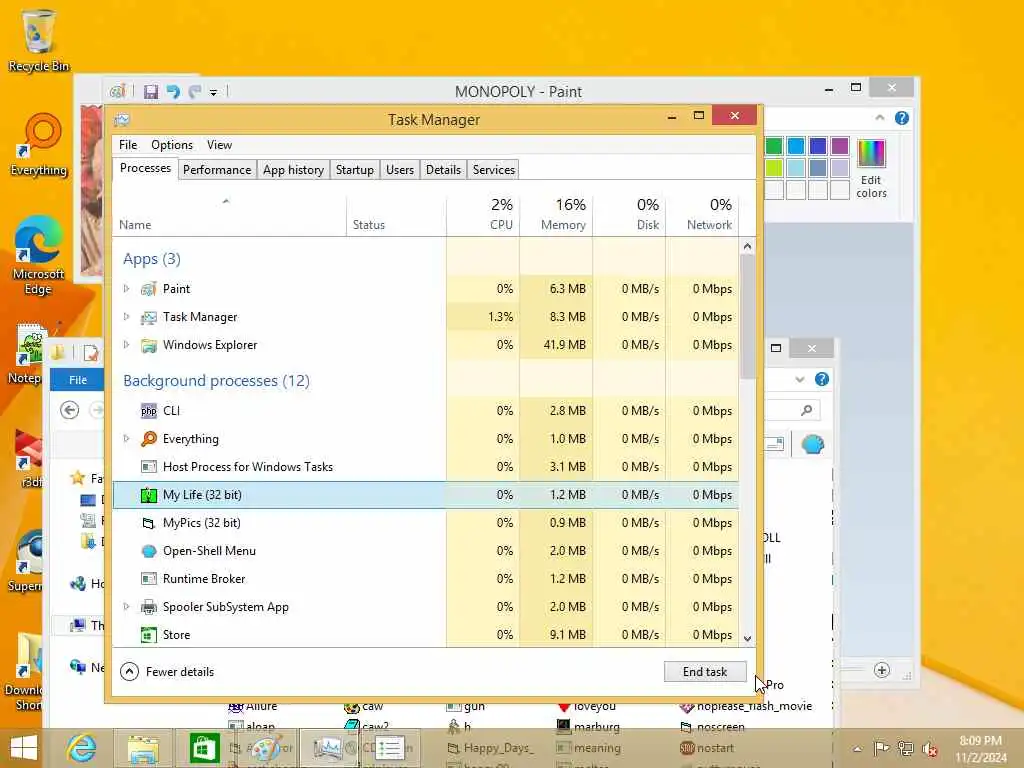Image resolution: width=1024 pixels, height=768 pixels.
Task: Expand the Everything process group
Action: tap(127, 438)
